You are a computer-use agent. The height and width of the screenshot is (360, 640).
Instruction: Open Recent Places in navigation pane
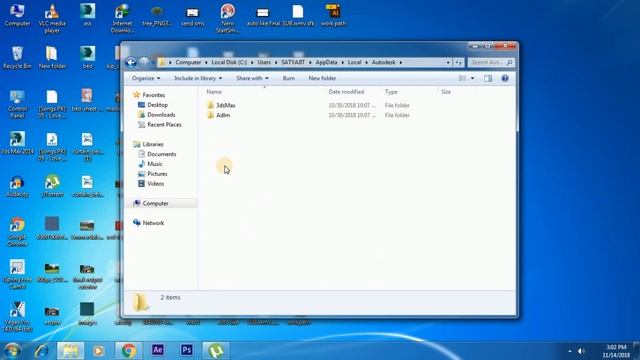[164, 124]
